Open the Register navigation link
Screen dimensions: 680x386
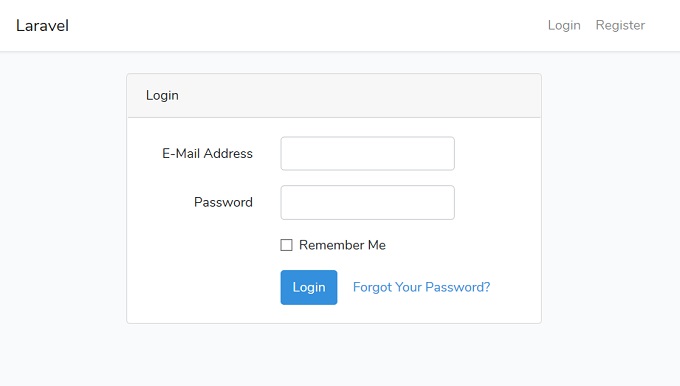click(x=620, y=25)
